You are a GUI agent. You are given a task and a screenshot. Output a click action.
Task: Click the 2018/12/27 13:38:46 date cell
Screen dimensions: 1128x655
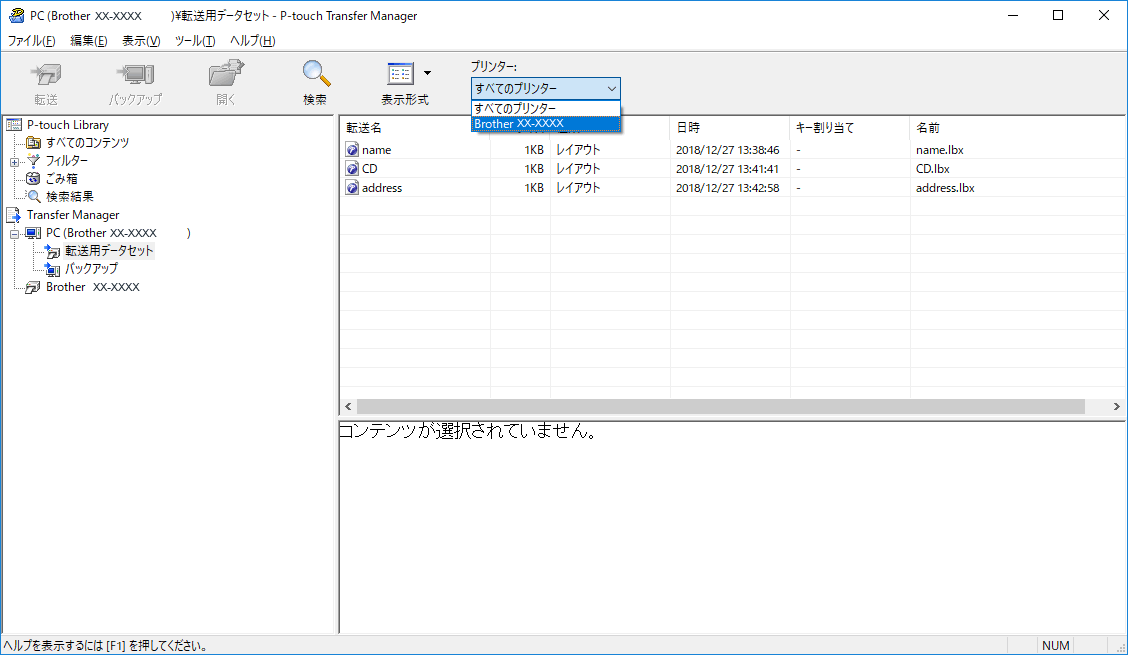[727, 150]
